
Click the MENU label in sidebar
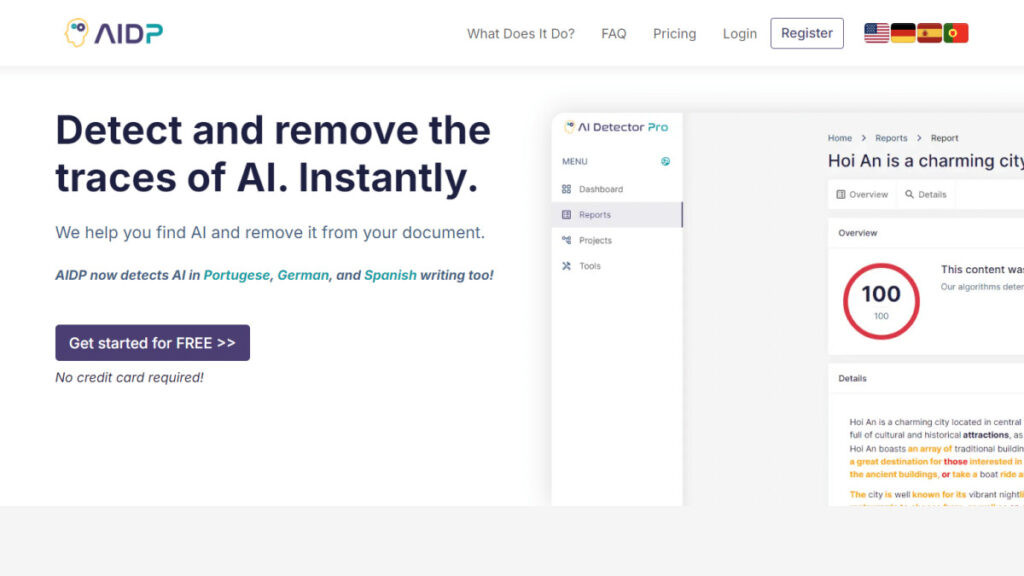(575, 161)
